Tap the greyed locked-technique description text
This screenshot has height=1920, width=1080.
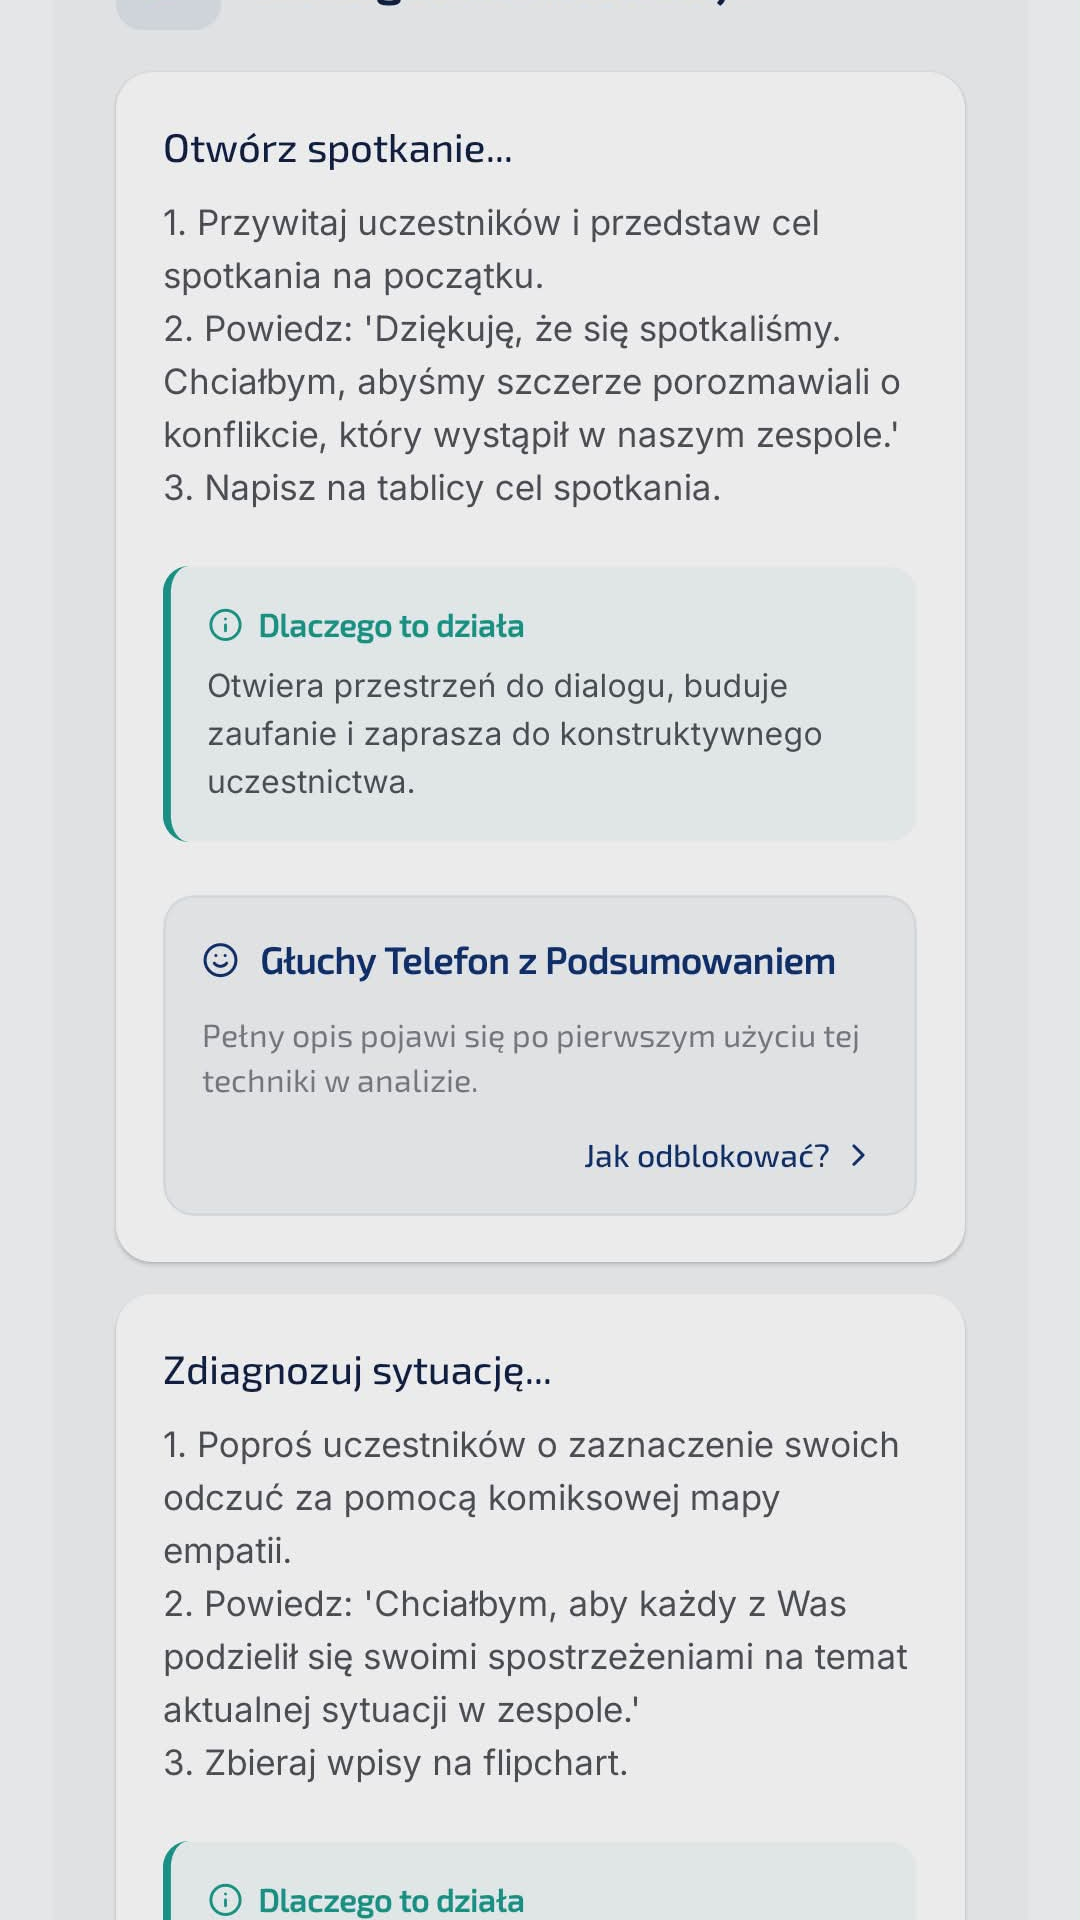529,1060
